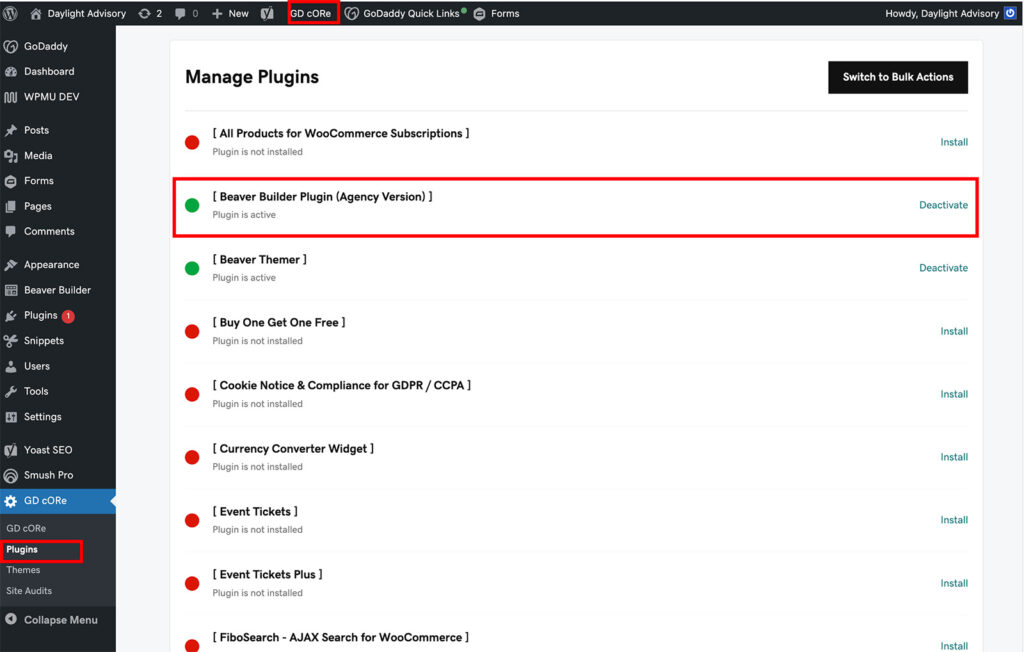Viewport: 1024px width, 652px height.
Task: Select GD cORe in the top admin bar
Action: tap(313, 13)
